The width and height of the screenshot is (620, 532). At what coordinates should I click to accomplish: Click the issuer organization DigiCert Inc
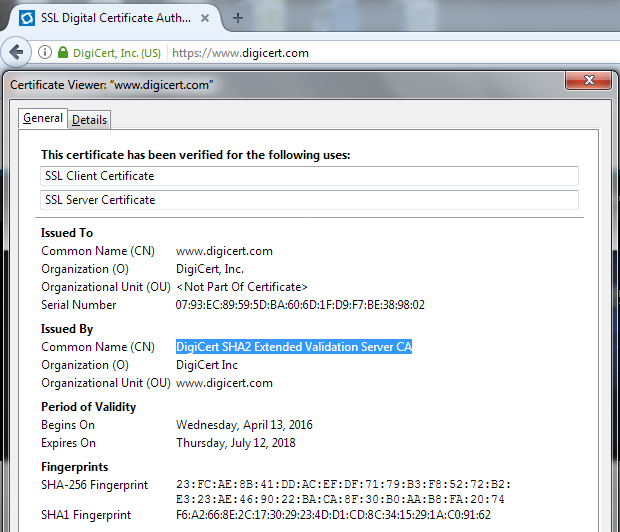point(207,365)
